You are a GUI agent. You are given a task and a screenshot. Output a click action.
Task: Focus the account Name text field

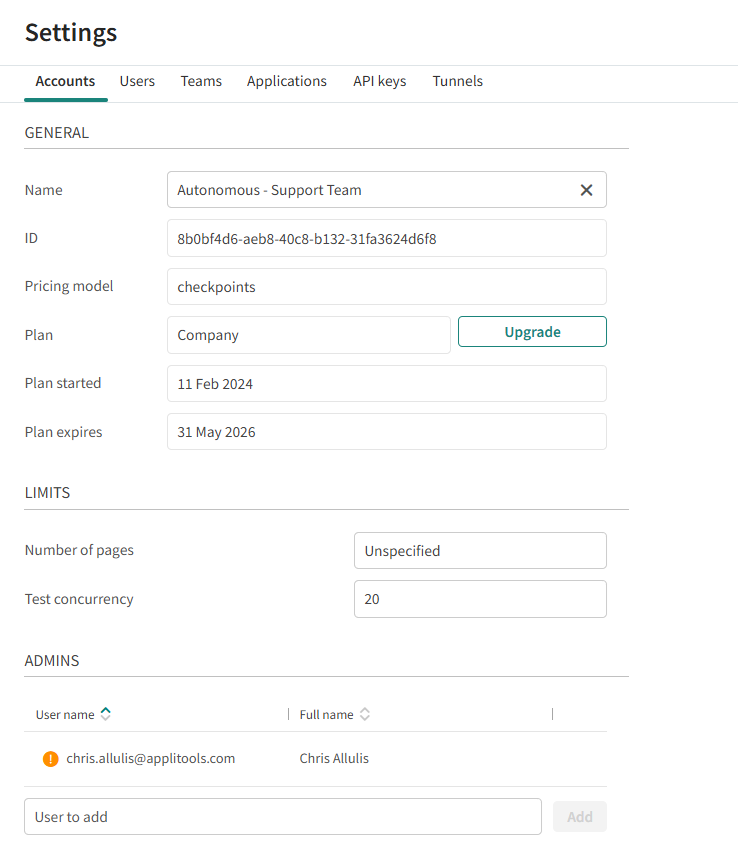point(370,190)
